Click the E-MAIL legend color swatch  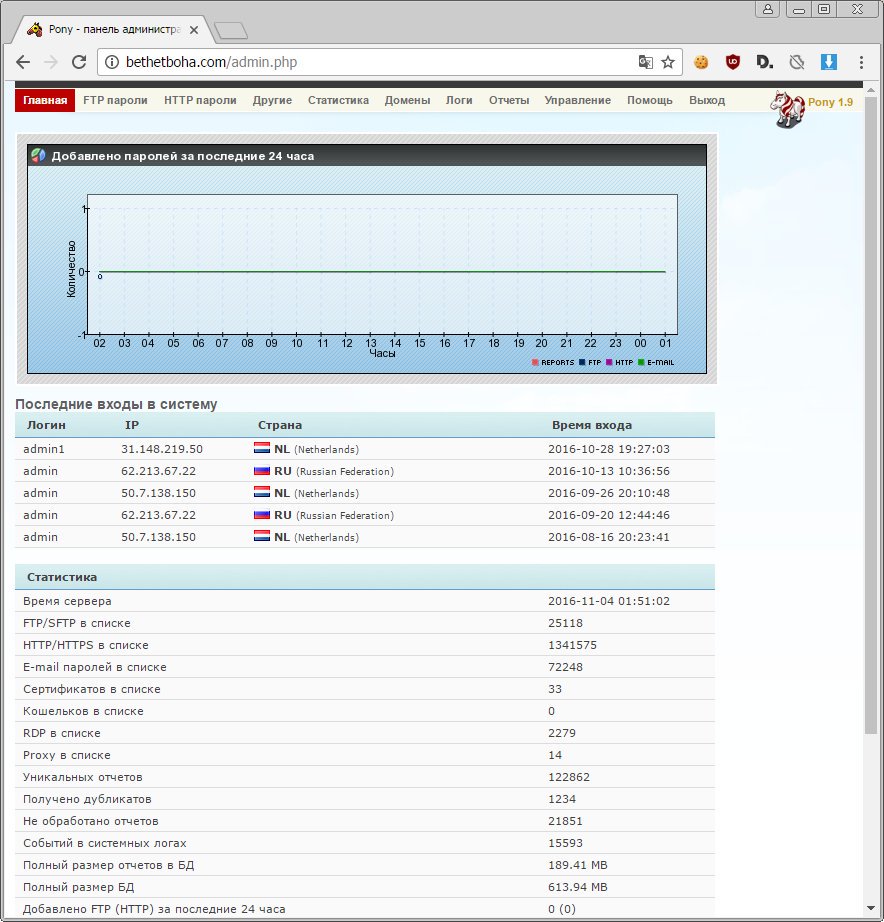coord(641,362)
